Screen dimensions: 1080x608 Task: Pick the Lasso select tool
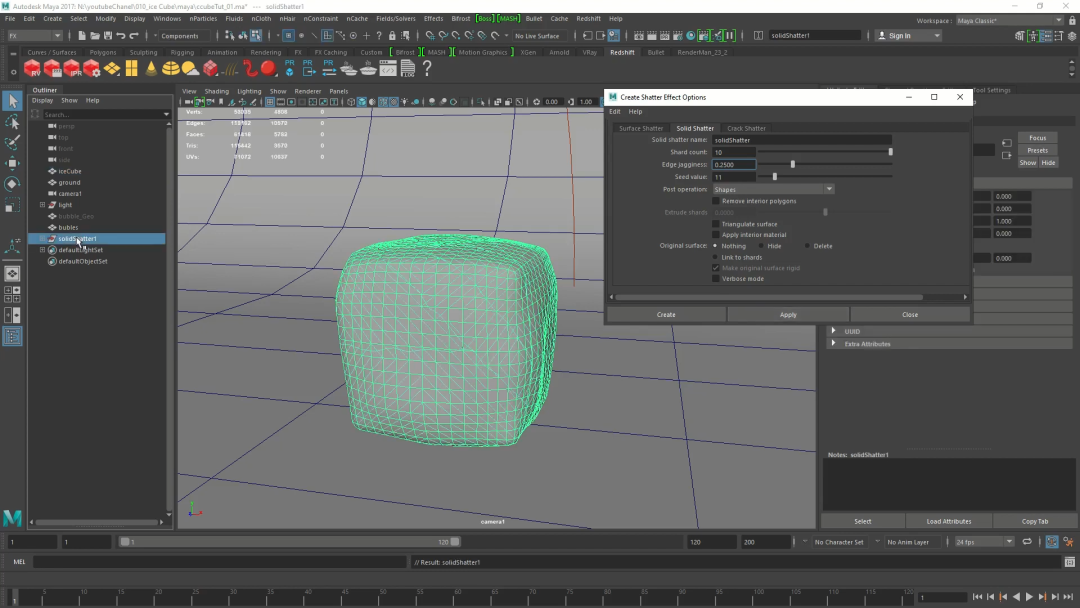[x=12, y=121]
